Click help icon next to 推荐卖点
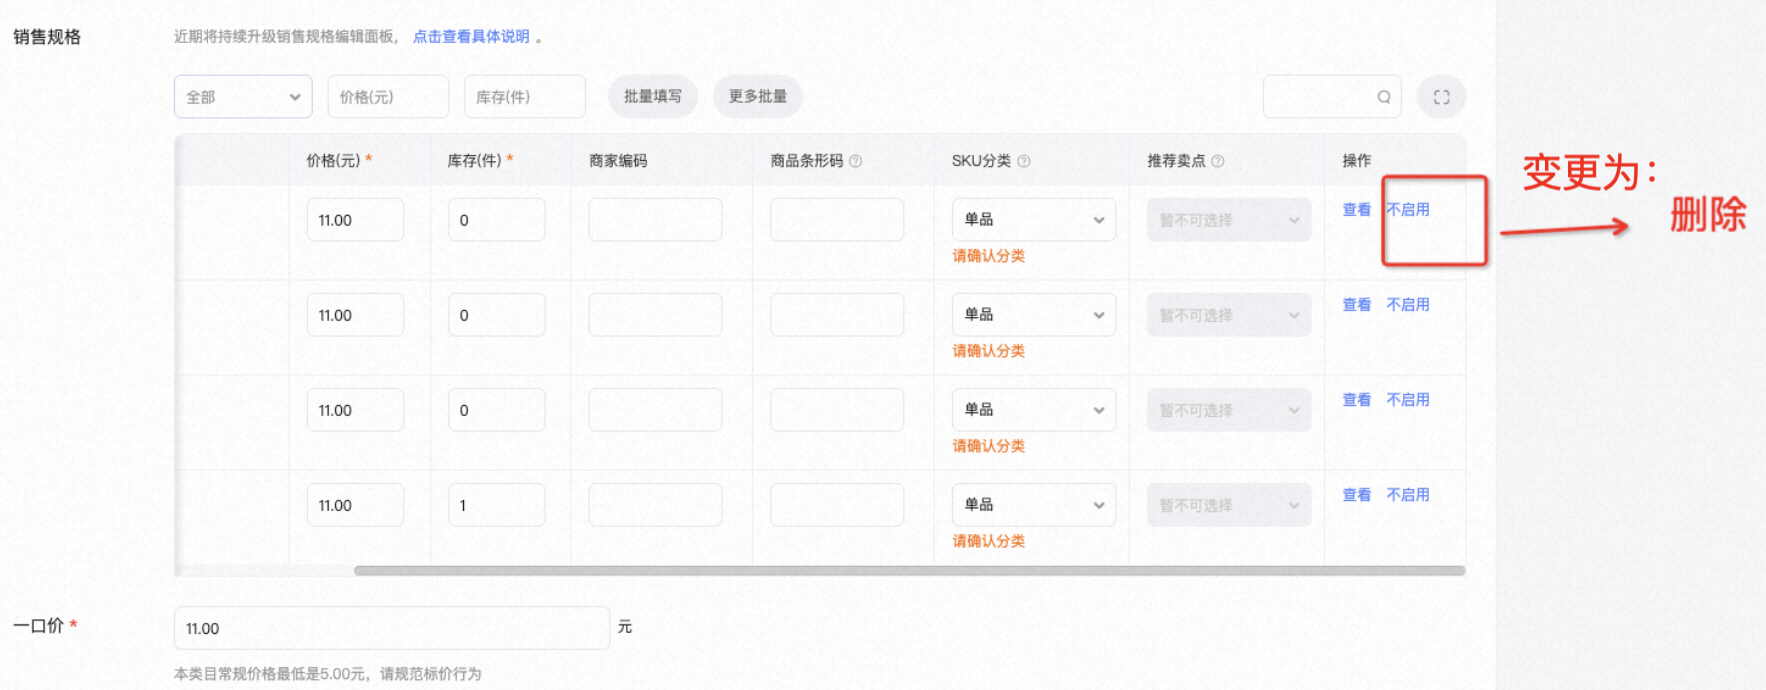Image resolution: width=1766 pixels, height=690 pixels. click(x=1218, y=161)
